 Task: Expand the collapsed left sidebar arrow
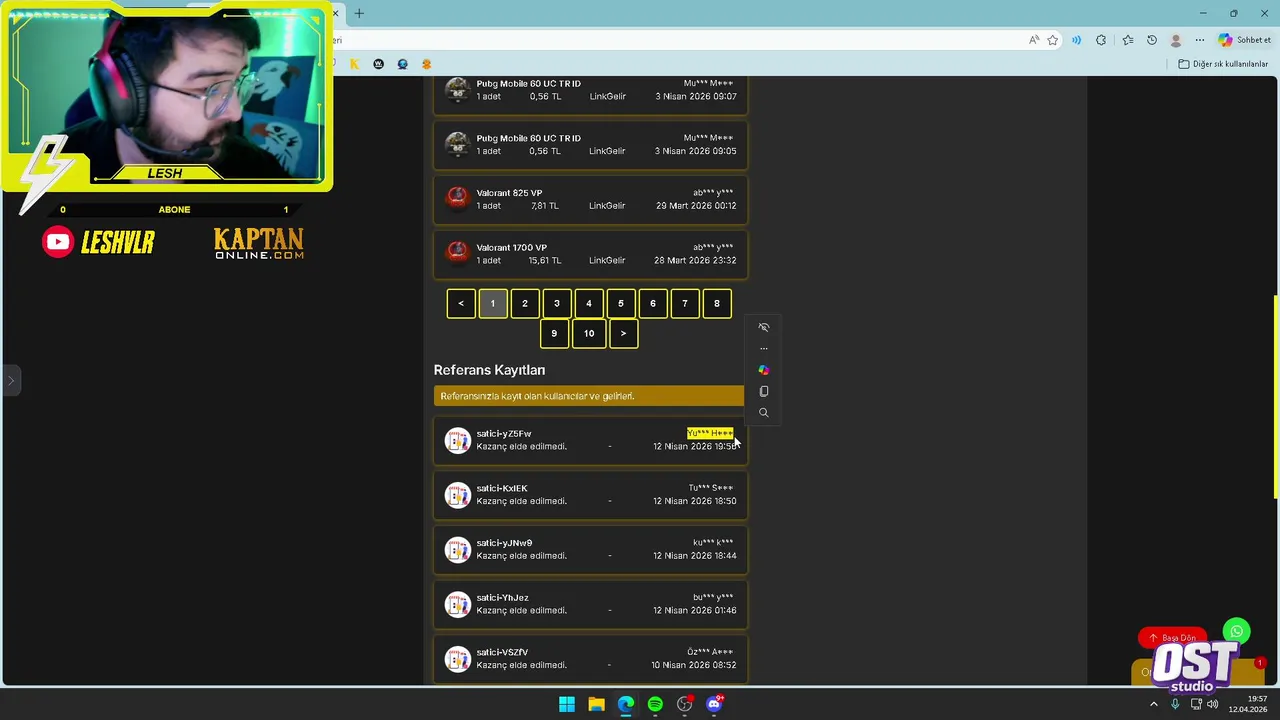tap(11, 381)
